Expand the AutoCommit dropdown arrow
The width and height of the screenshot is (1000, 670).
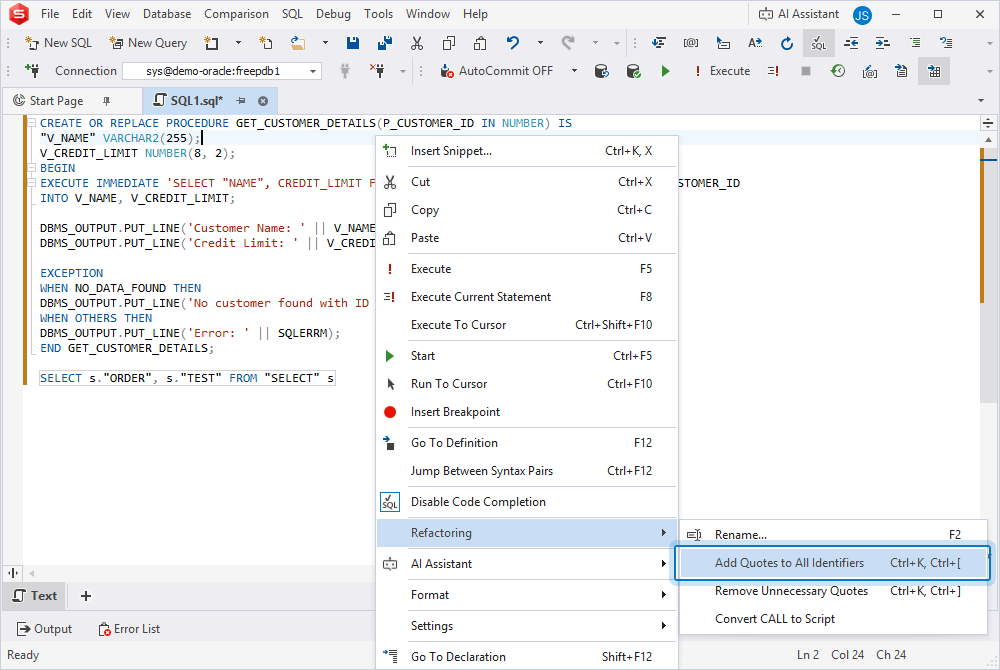(573, 71)
